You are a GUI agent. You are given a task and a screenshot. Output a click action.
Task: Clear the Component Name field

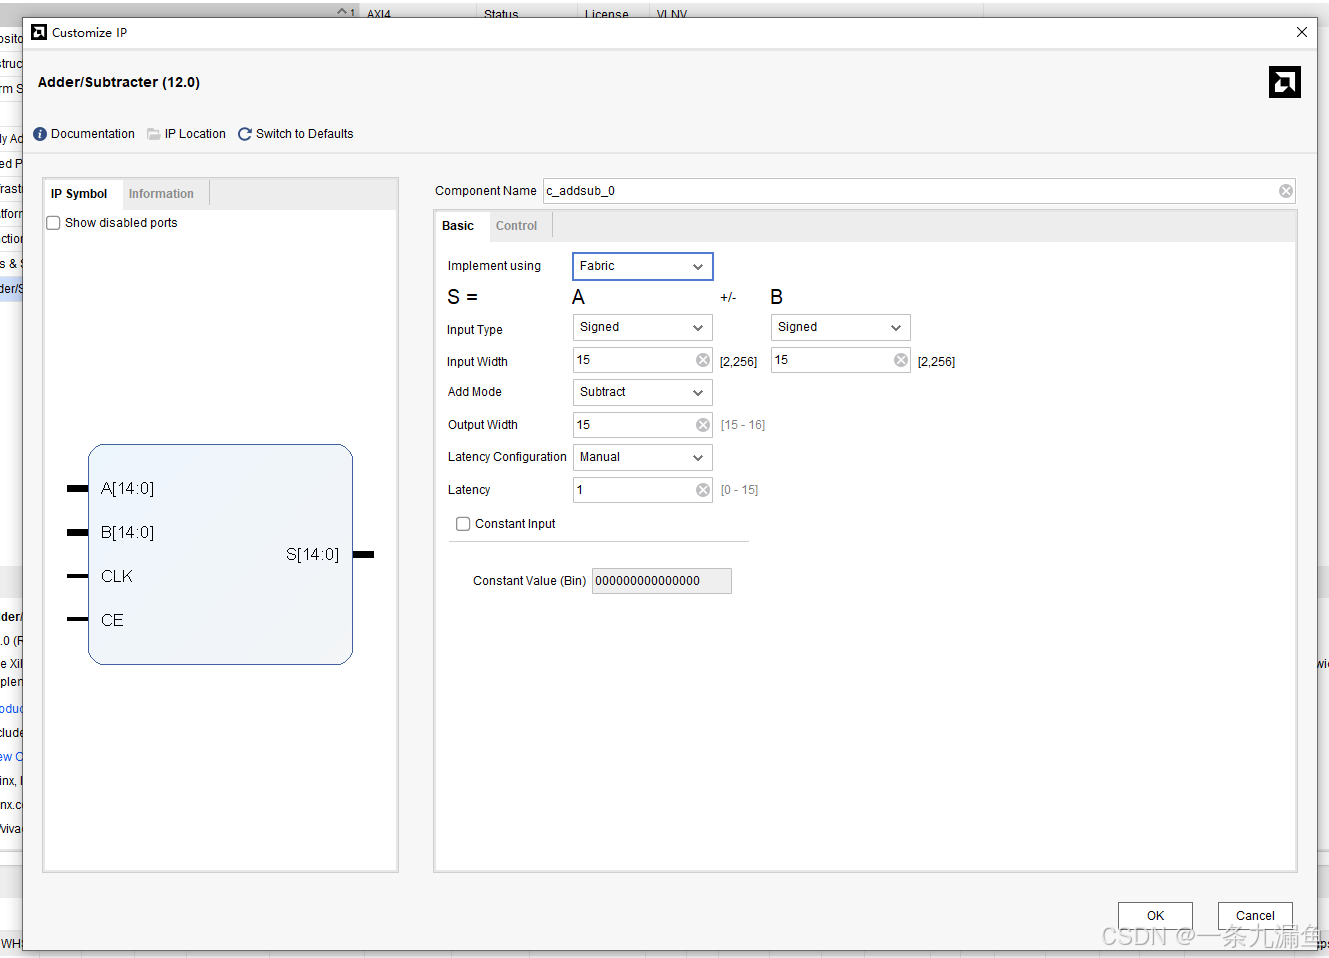click(1286, 191)
